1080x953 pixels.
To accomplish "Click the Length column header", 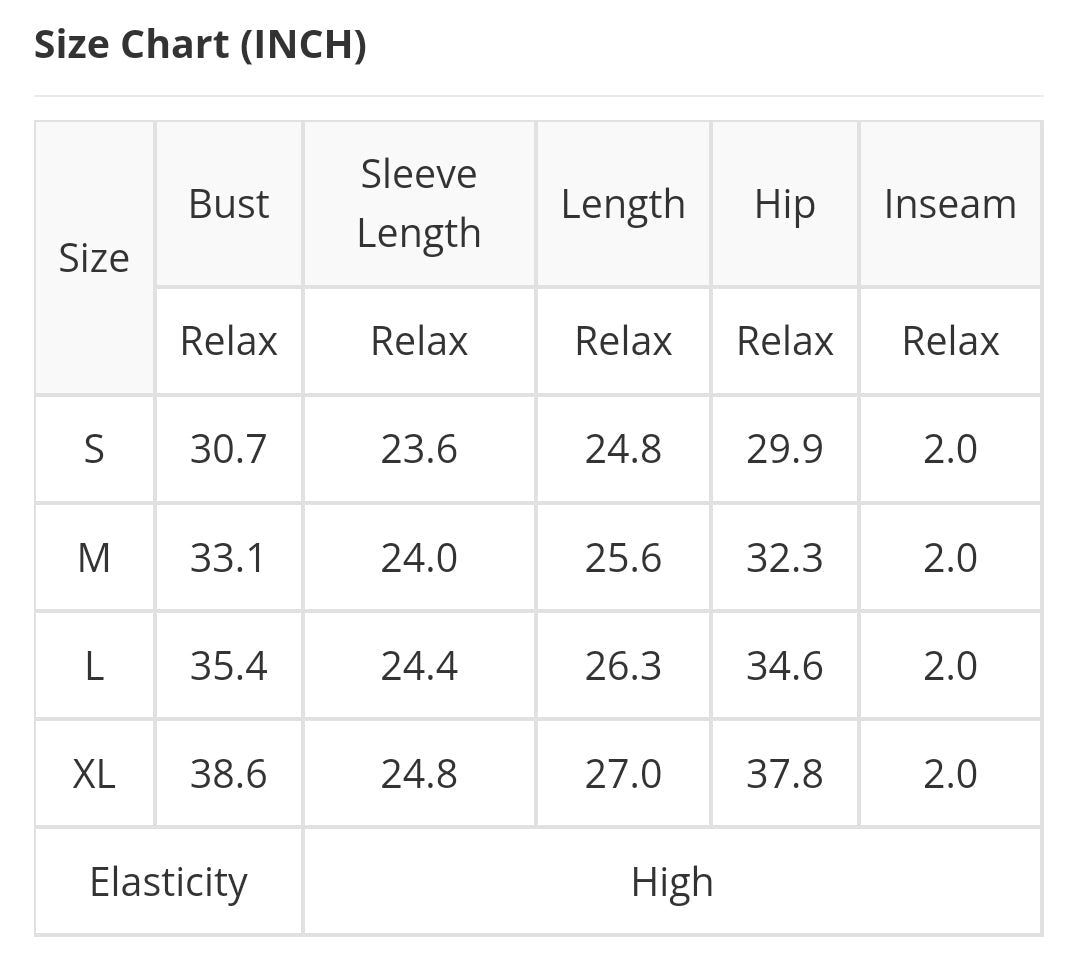I will coord(623,204).
